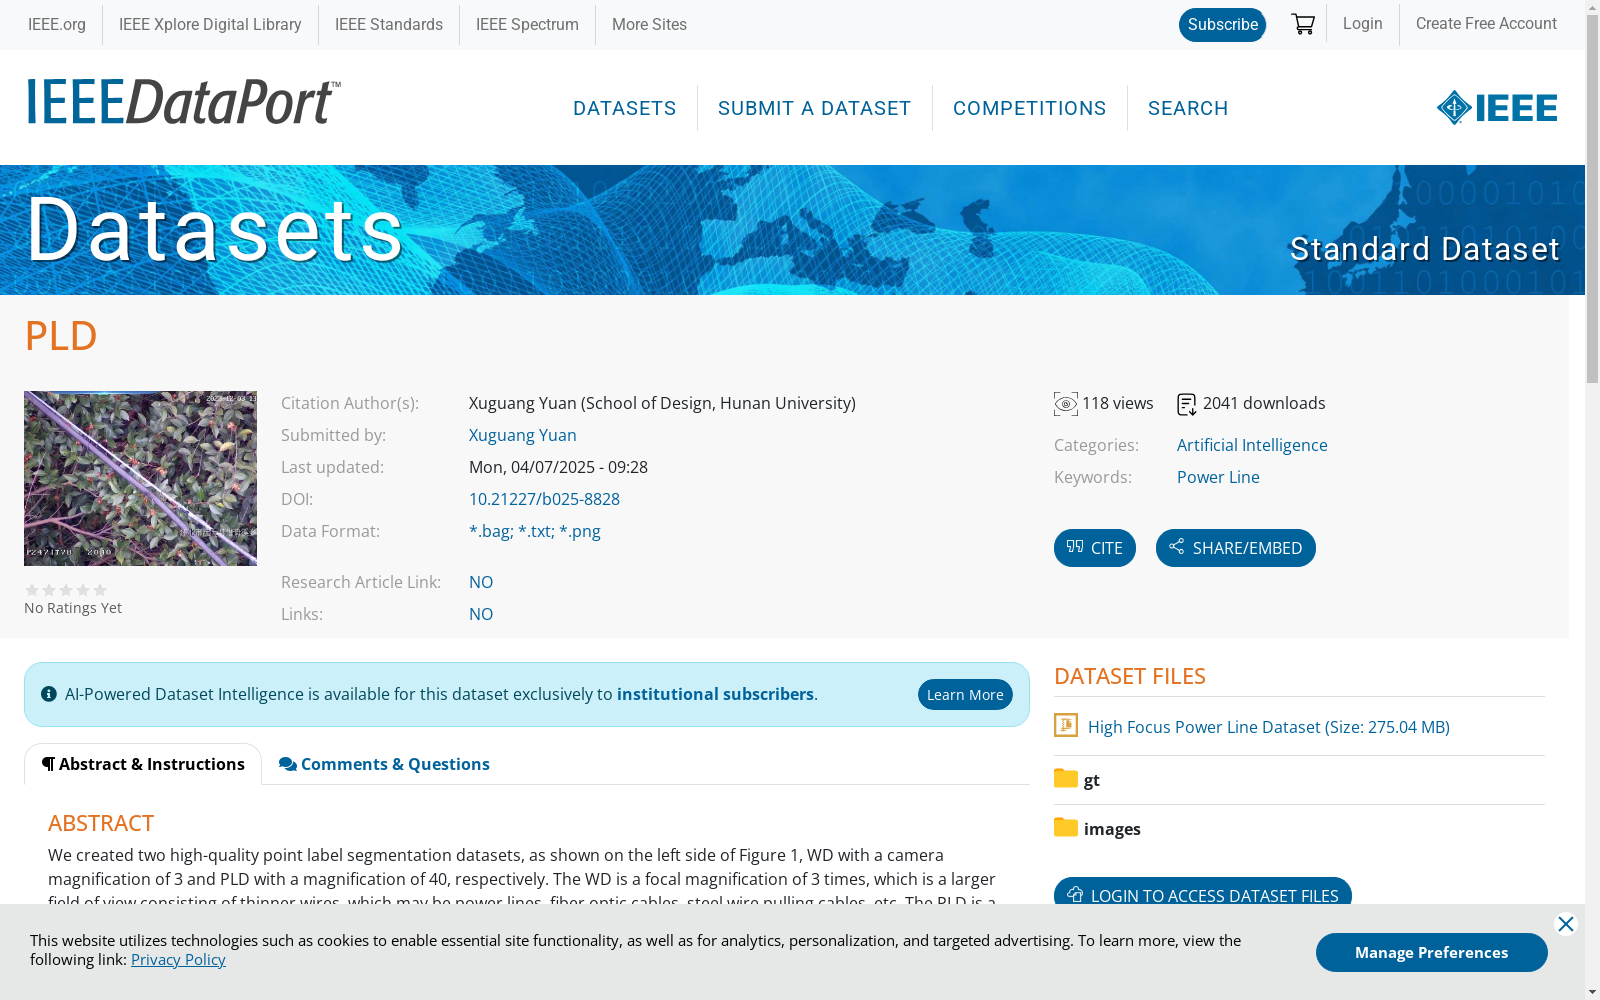Viewport: 1600px width, 1000px height.
Task: Open the Privacy Policy link
Action: [x=178, y=959]
